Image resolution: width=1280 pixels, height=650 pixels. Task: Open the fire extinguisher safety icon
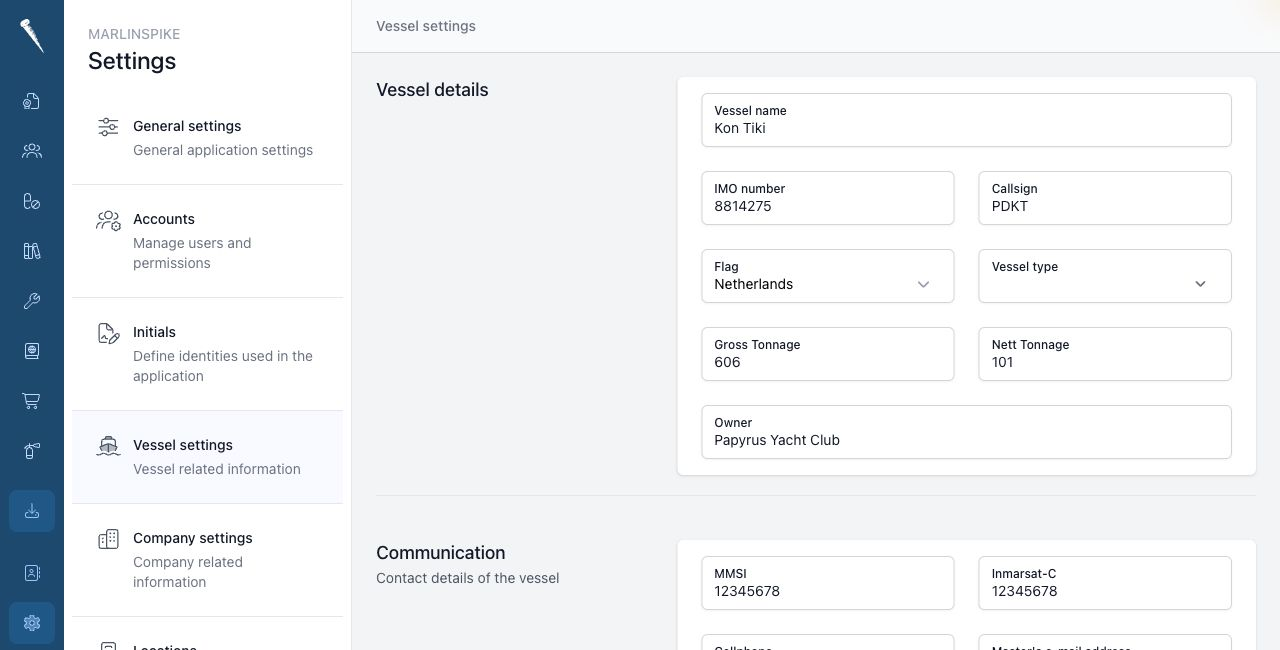32,451
